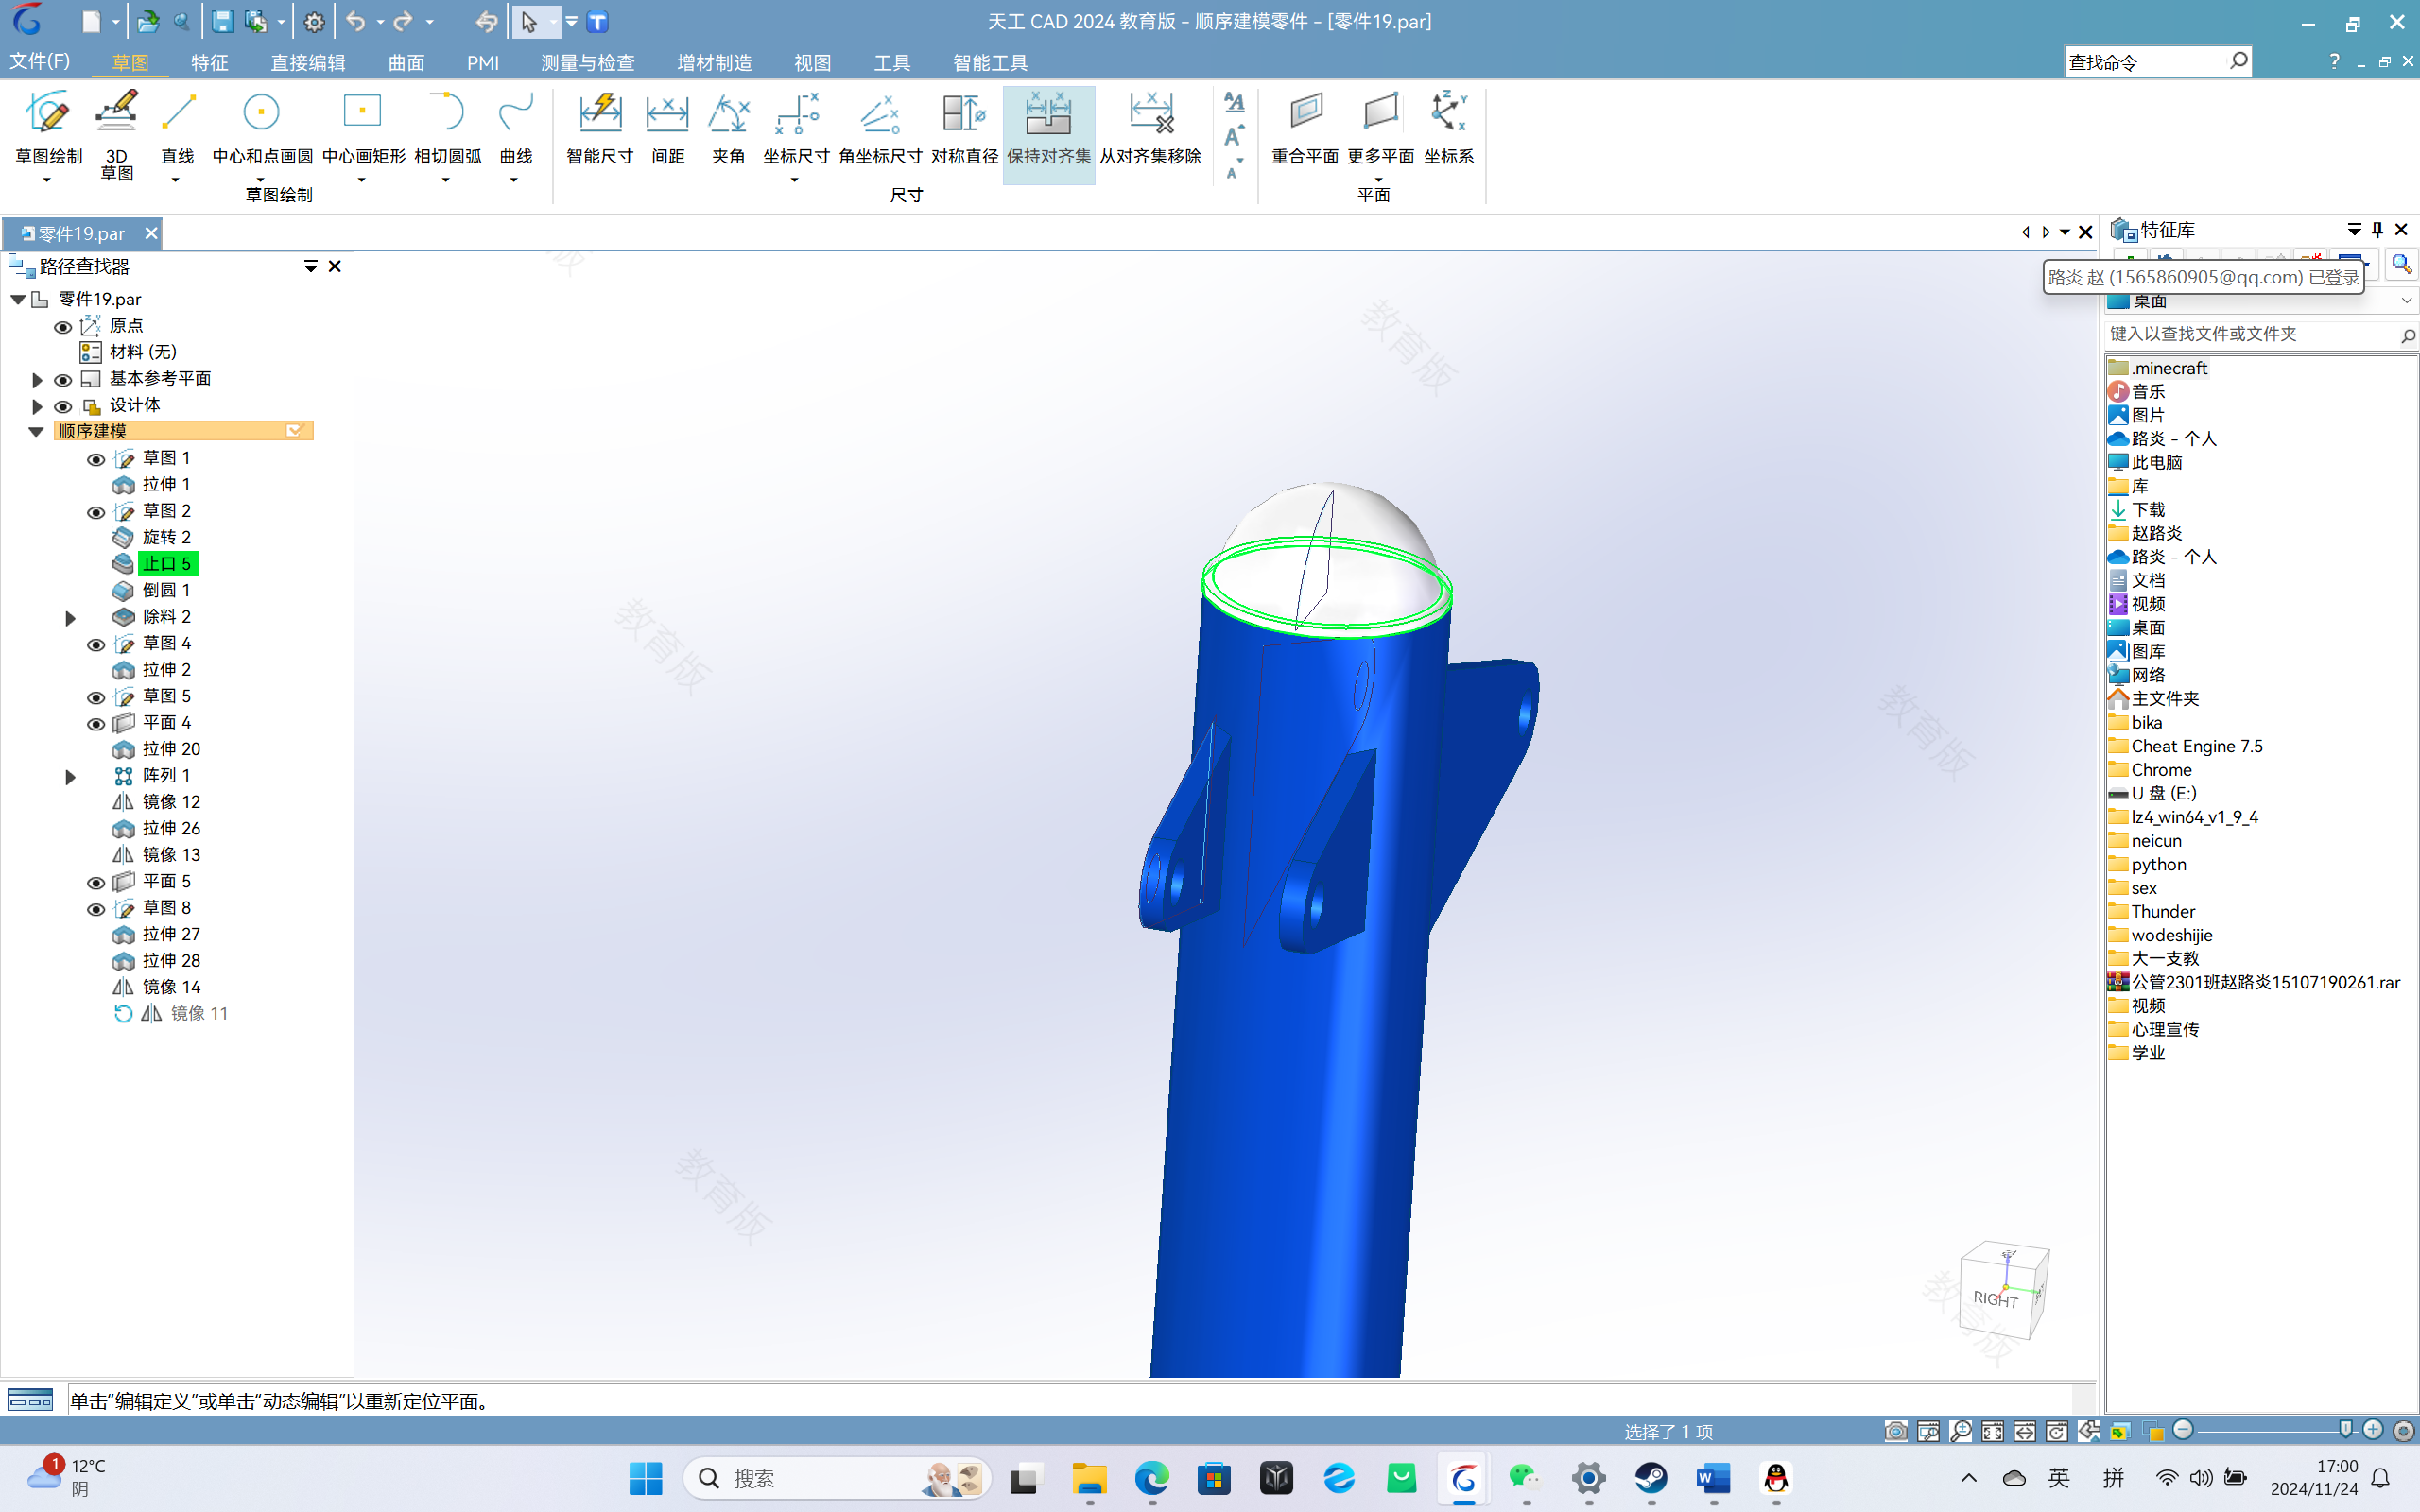Viewport: 2420px width, 1512px height.
Task: Hide 草图 2 using its eye icon
Action: [x=96, y=513]
